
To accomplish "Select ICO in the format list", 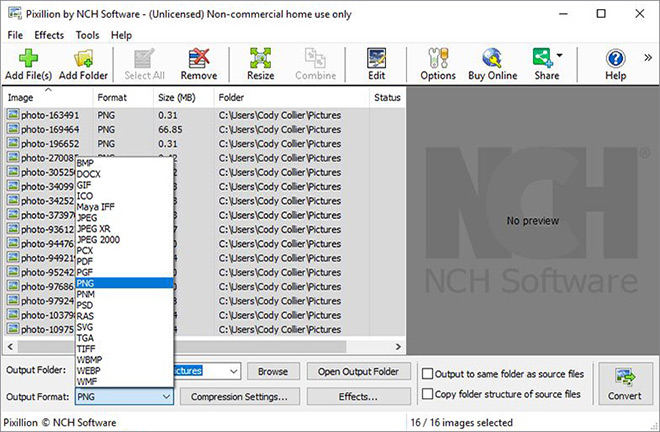I will click(x=124, y=196).
